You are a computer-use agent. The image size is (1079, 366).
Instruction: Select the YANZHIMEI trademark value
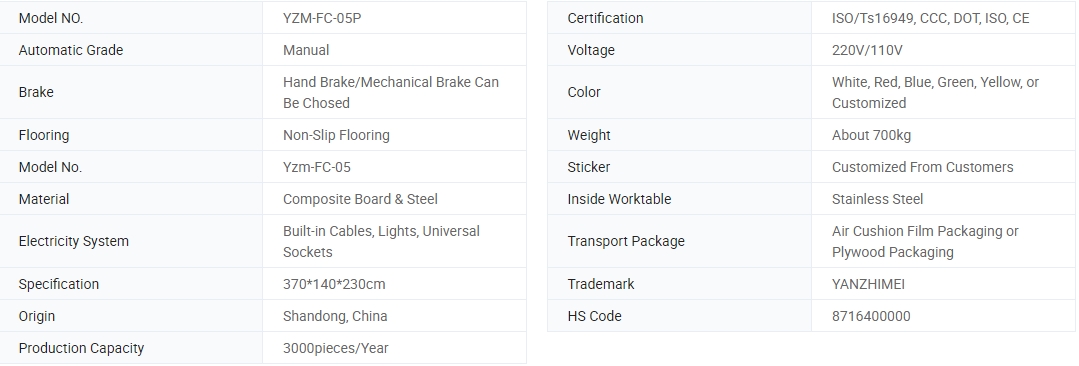[868, 284]
